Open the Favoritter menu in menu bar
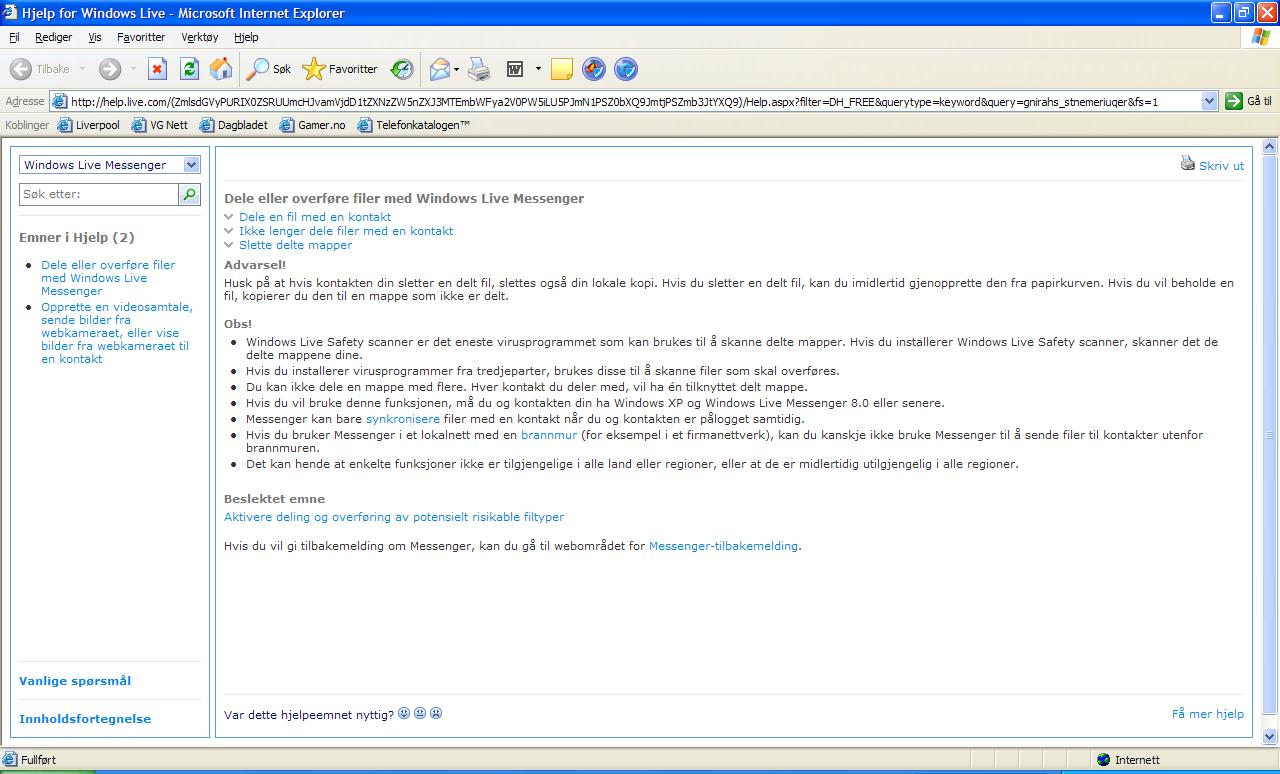The width and height of the screenshot is (1280, 774). point(141,37)
